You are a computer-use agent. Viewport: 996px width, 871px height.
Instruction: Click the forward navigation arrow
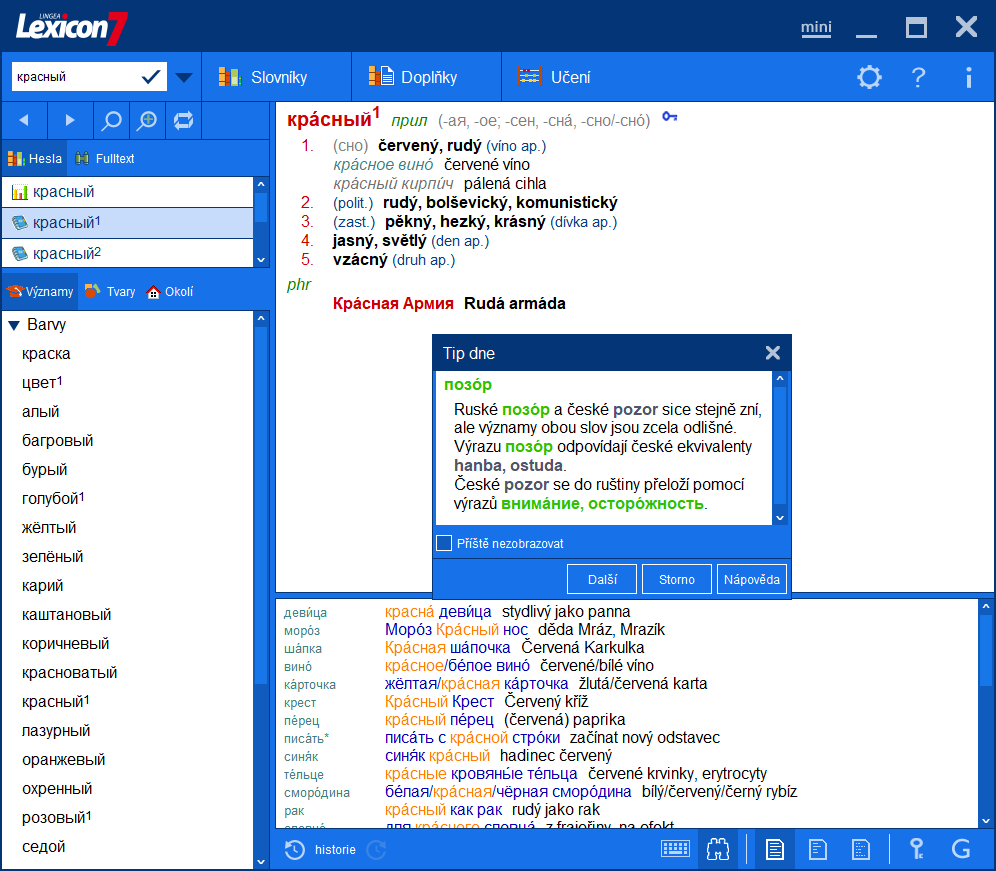70,120
